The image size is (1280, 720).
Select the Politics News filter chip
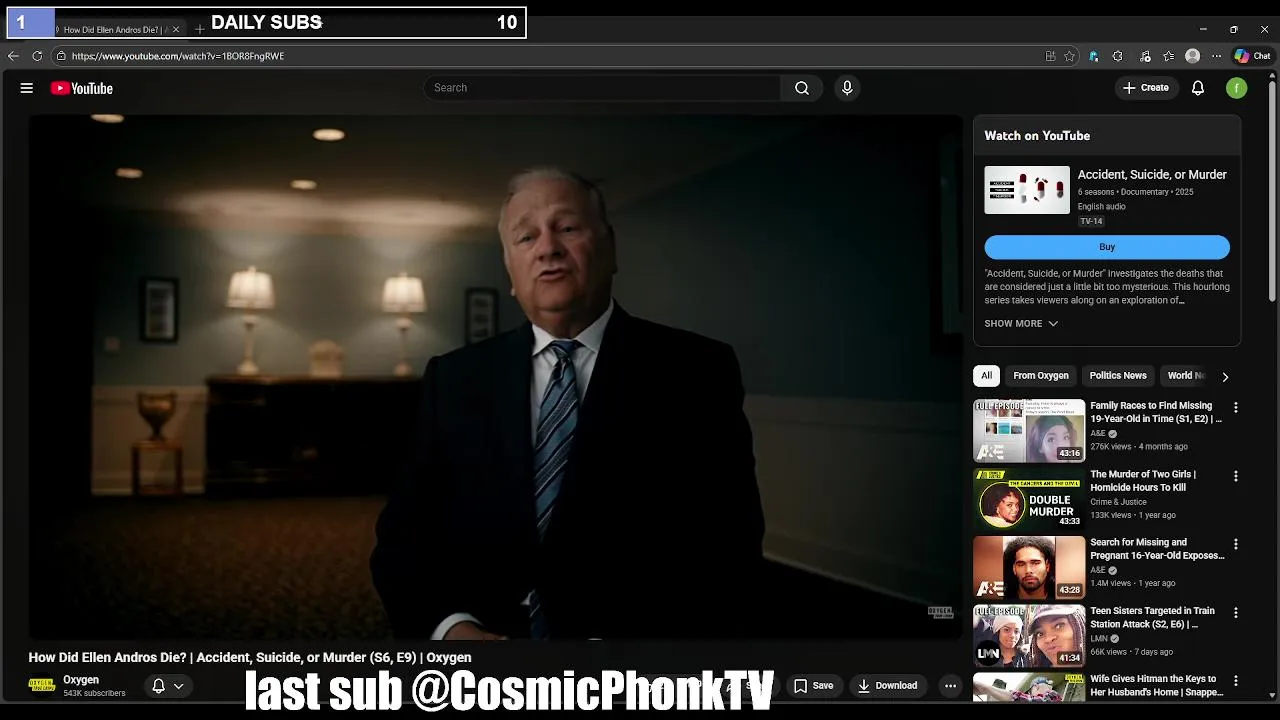[1118, 376]
